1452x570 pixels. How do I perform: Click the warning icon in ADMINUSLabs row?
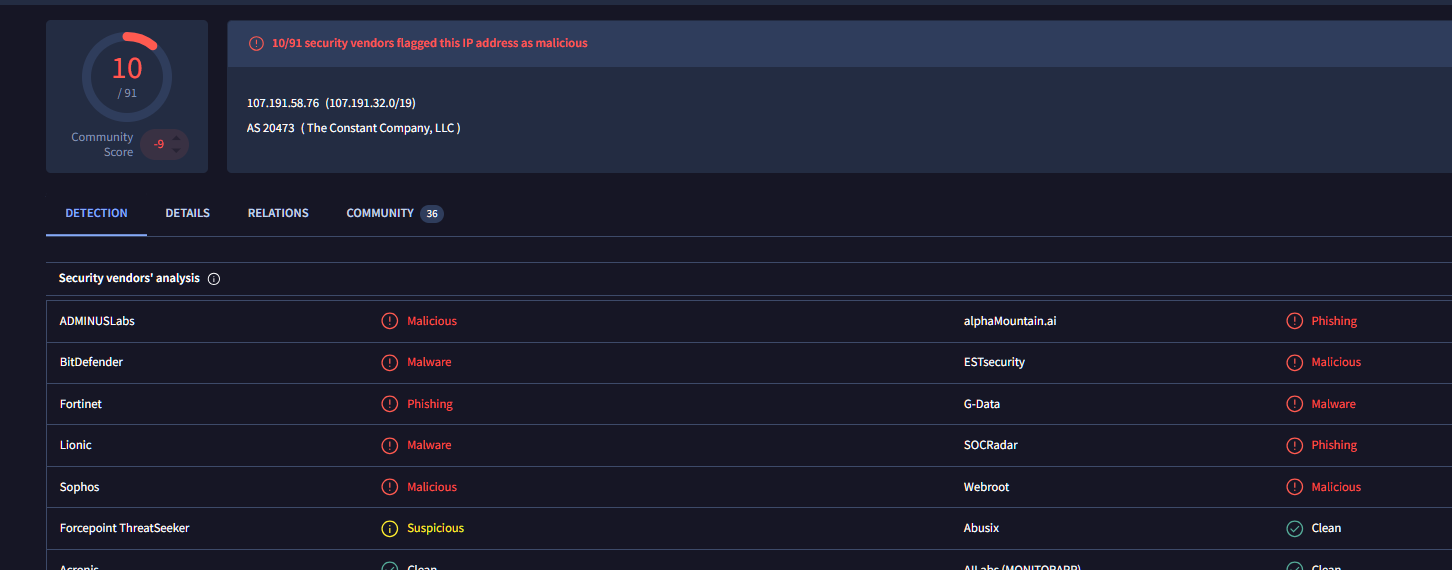[x=390, y=321]
